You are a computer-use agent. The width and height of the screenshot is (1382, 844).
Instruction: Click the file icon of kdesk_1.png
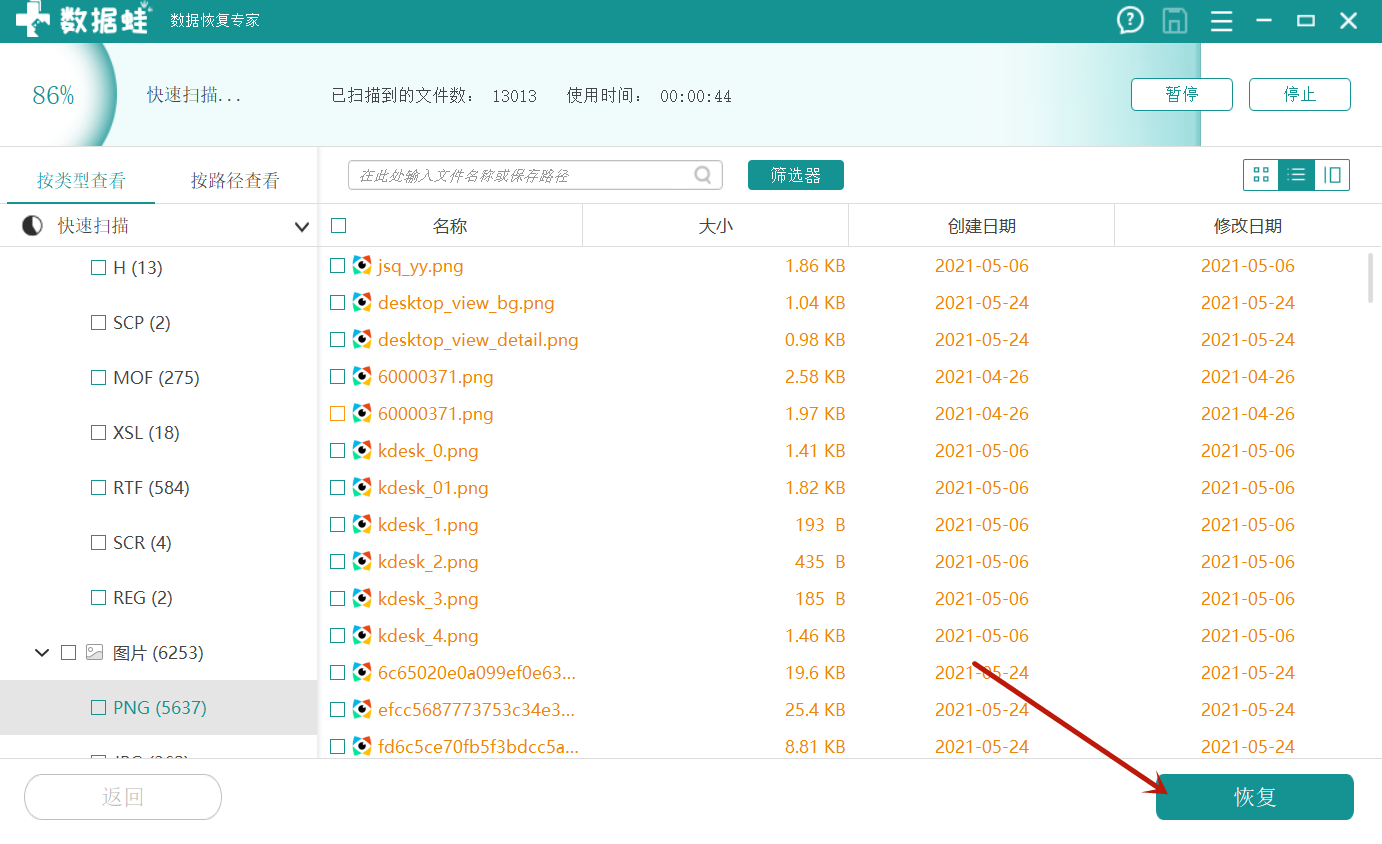click(x=362, y=525)
